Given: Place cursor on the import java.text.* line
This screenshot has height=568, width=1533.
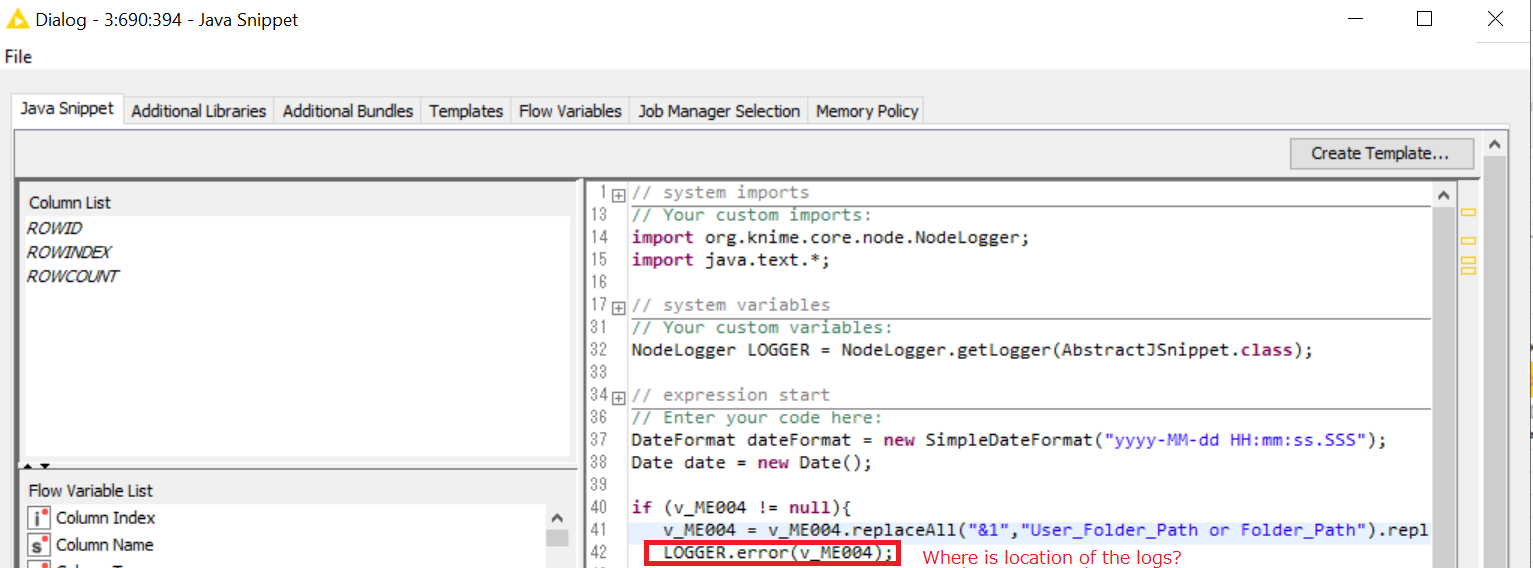Looking at the screenshot, I should pos(731,260).
